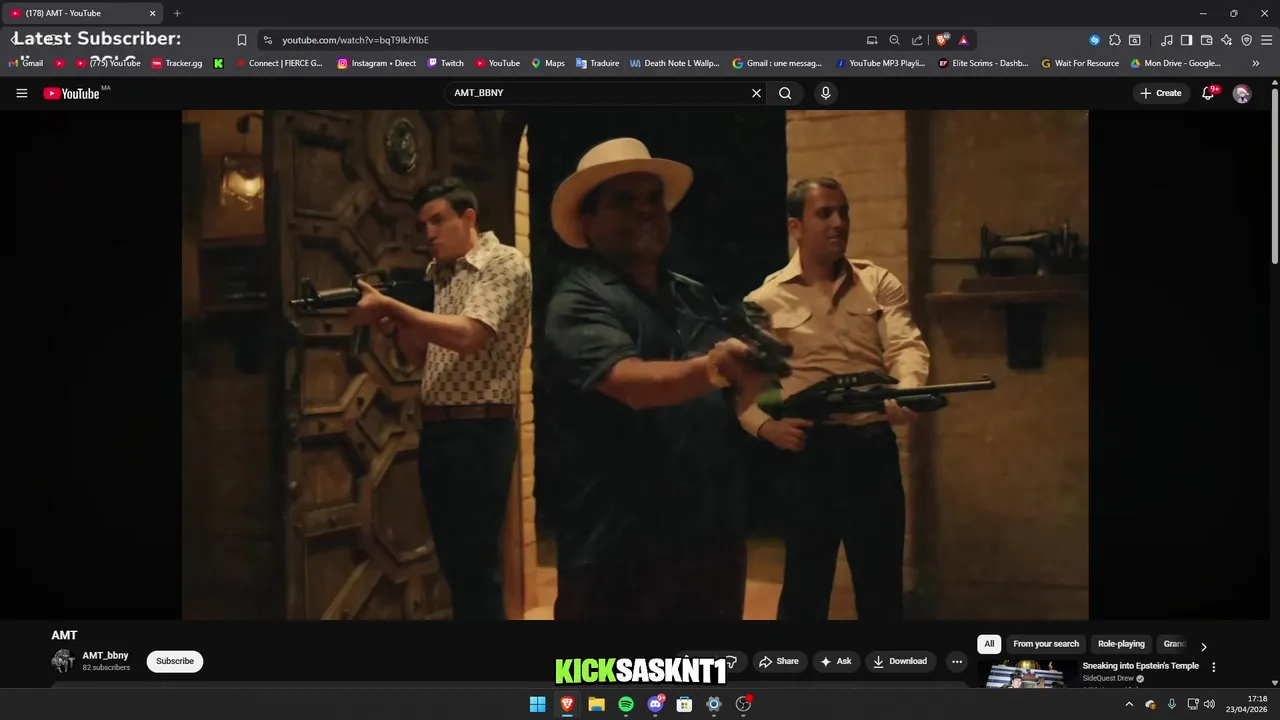
Task: Subscribe to the AMT_bbny channel
Action: 175,661
